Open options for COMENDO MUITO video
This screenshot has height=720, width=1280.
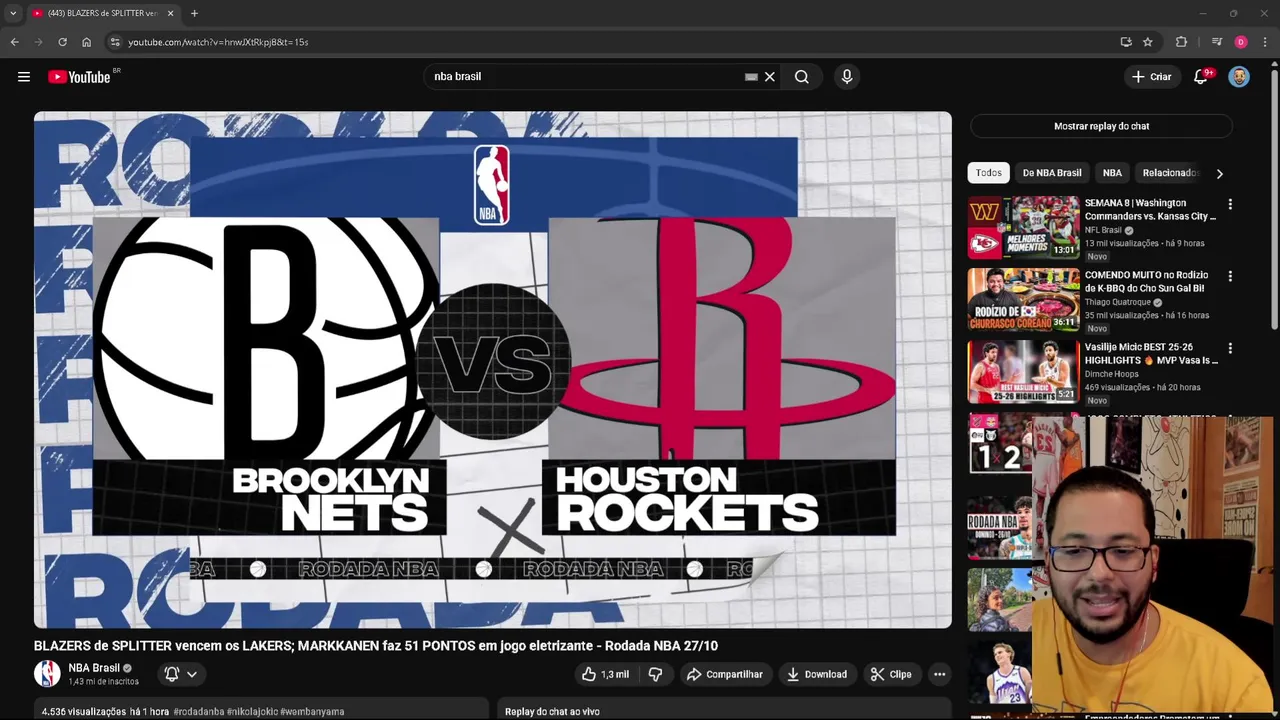[1230, 276]
